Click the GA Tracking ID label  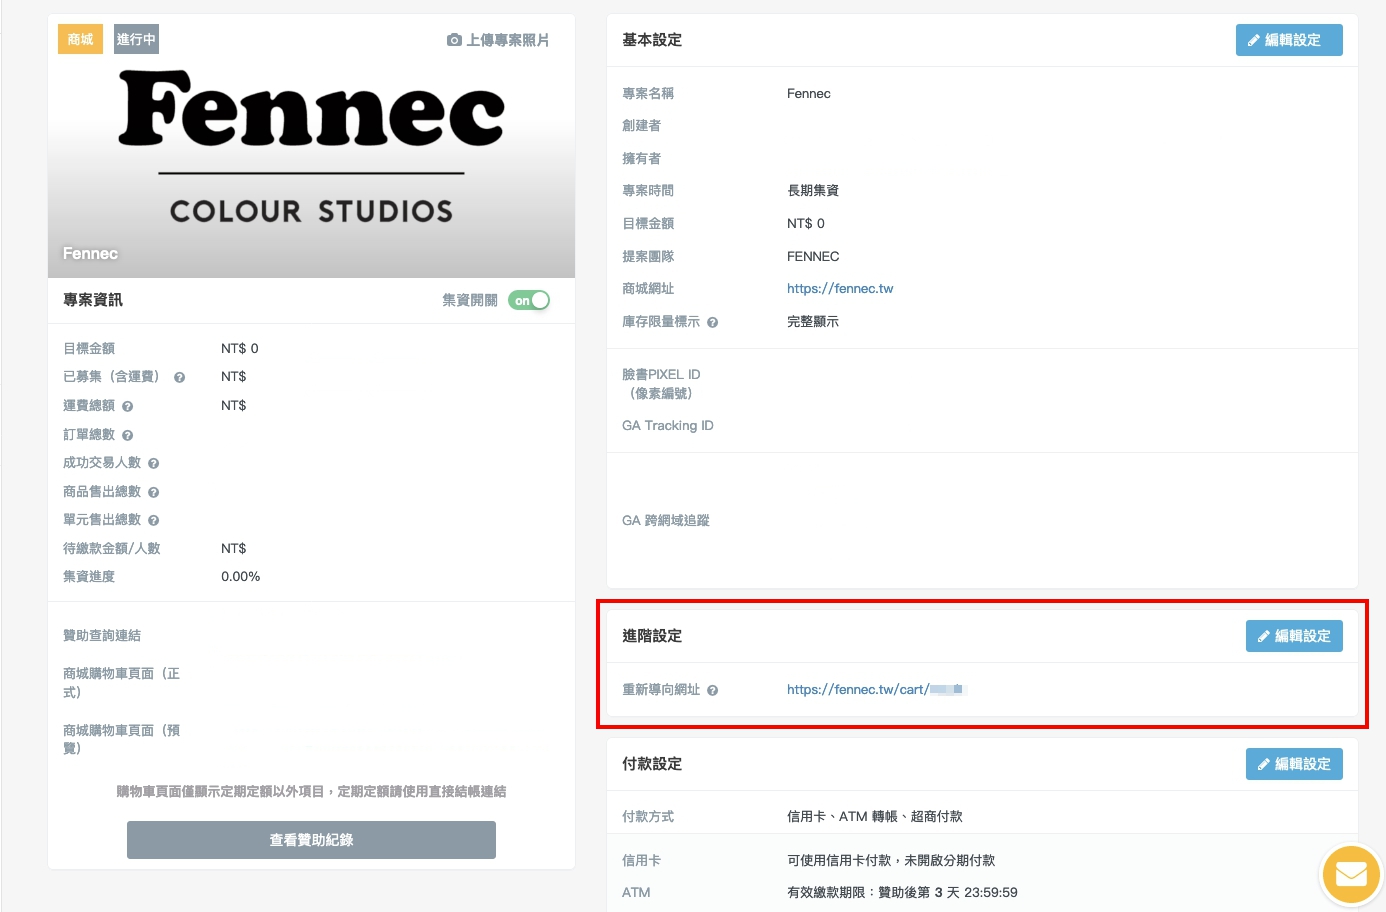[x=668, y=426]
